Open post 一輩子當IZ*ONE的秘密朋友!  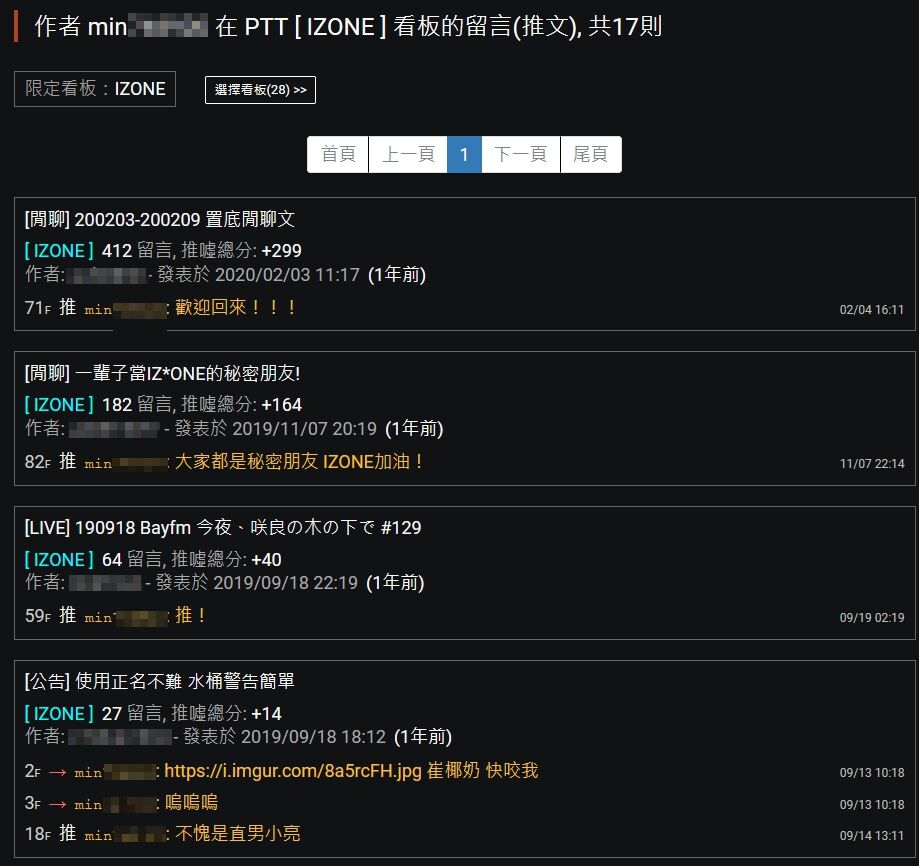[x=162, y=373]
